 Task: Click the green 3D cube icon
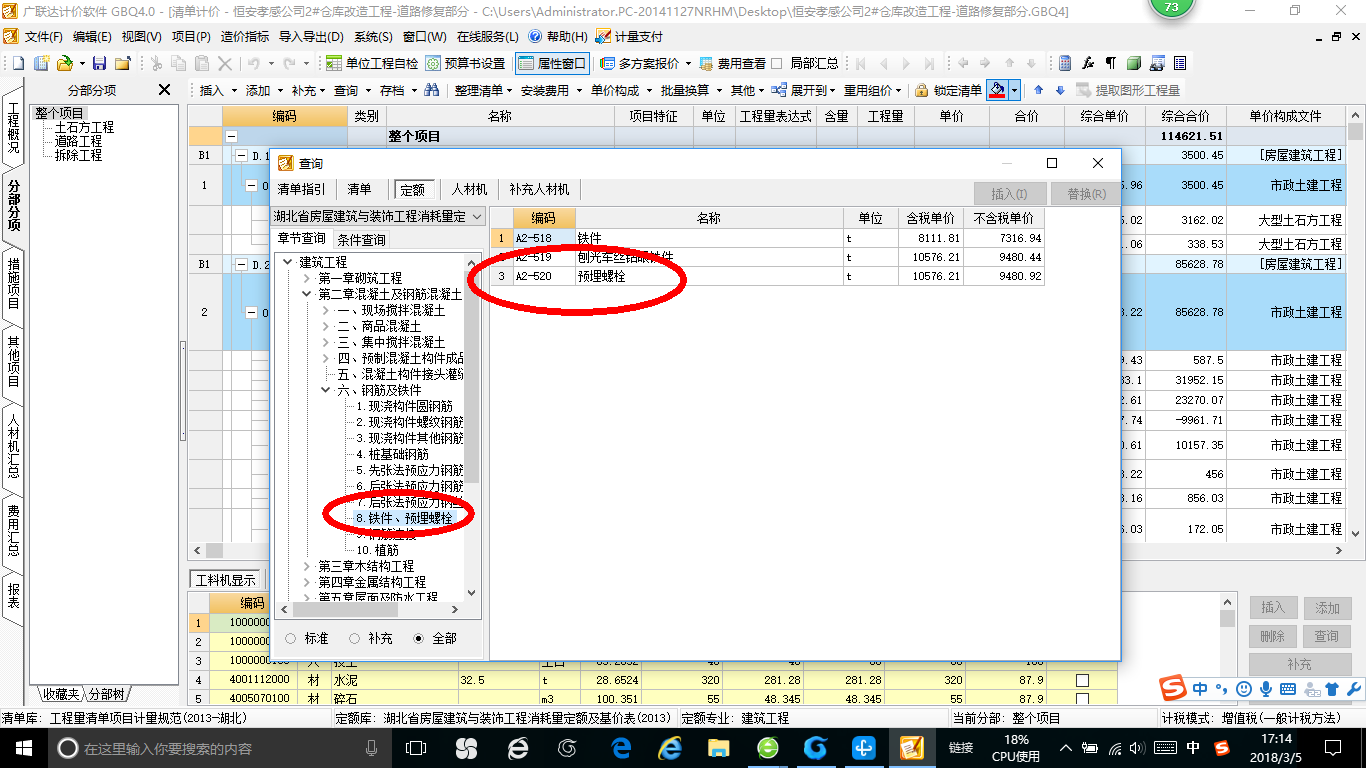click(1134, 63)
